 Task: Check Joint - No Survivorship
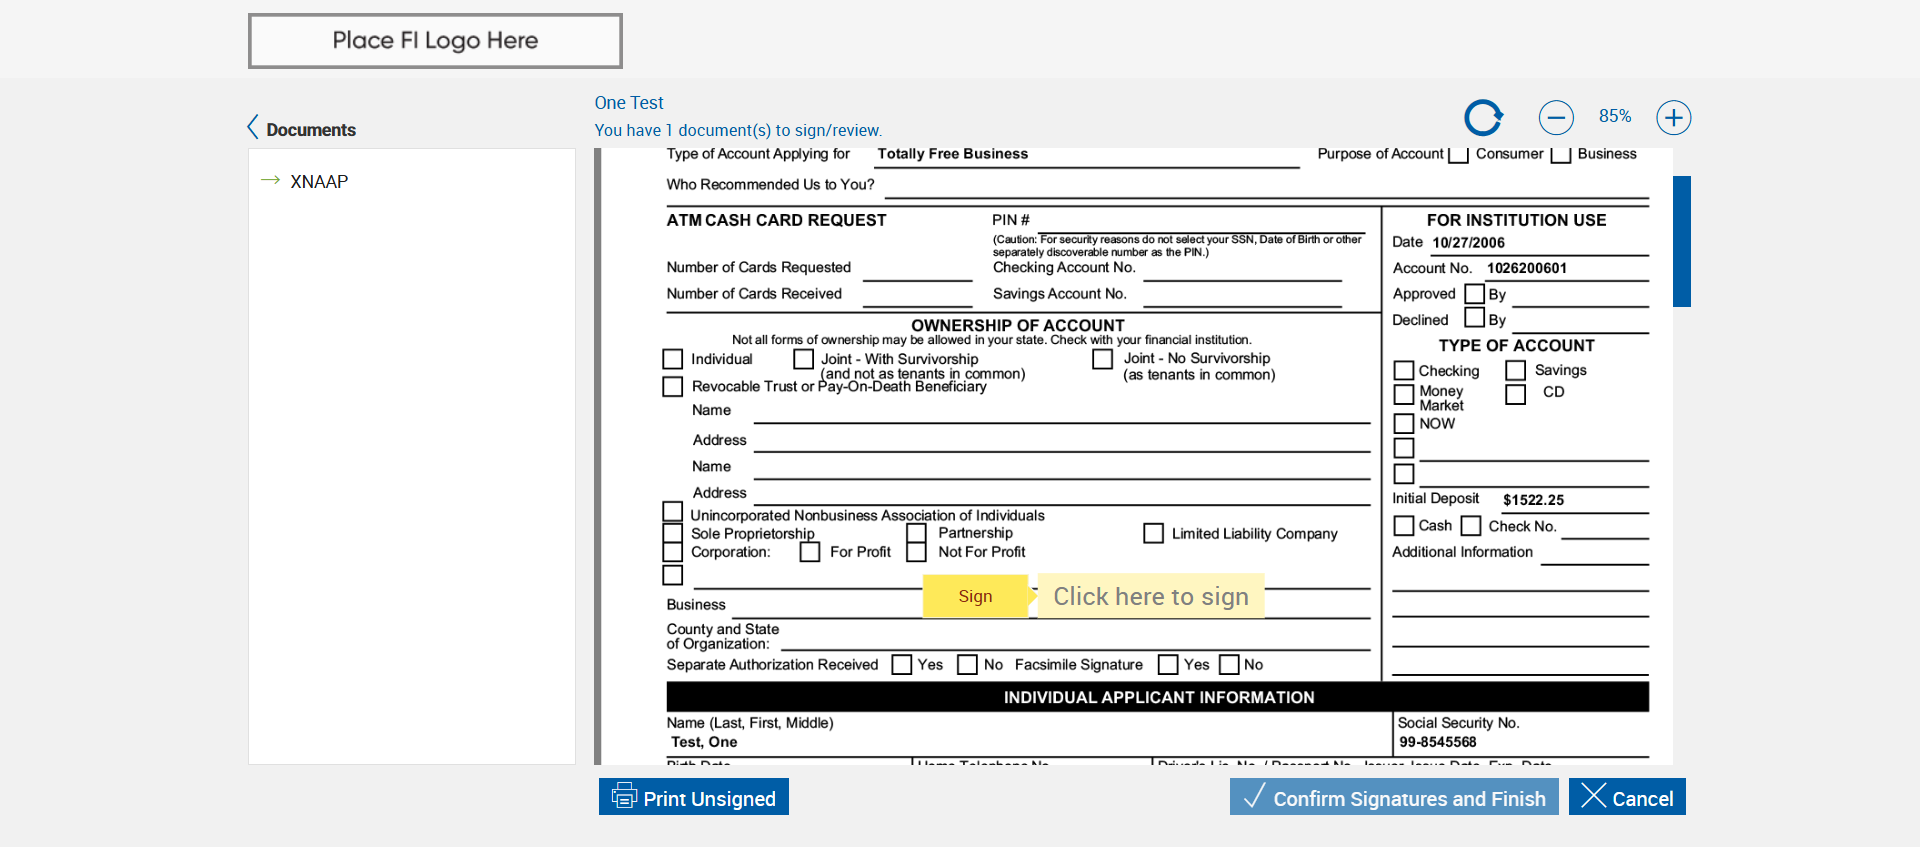tap(1103, 358)
